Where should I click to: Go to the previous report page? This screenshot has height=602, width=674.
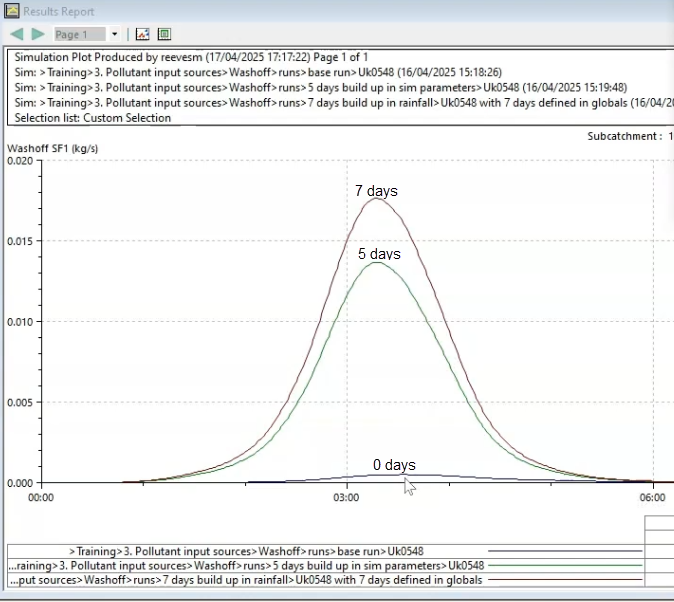click(17, 34)
